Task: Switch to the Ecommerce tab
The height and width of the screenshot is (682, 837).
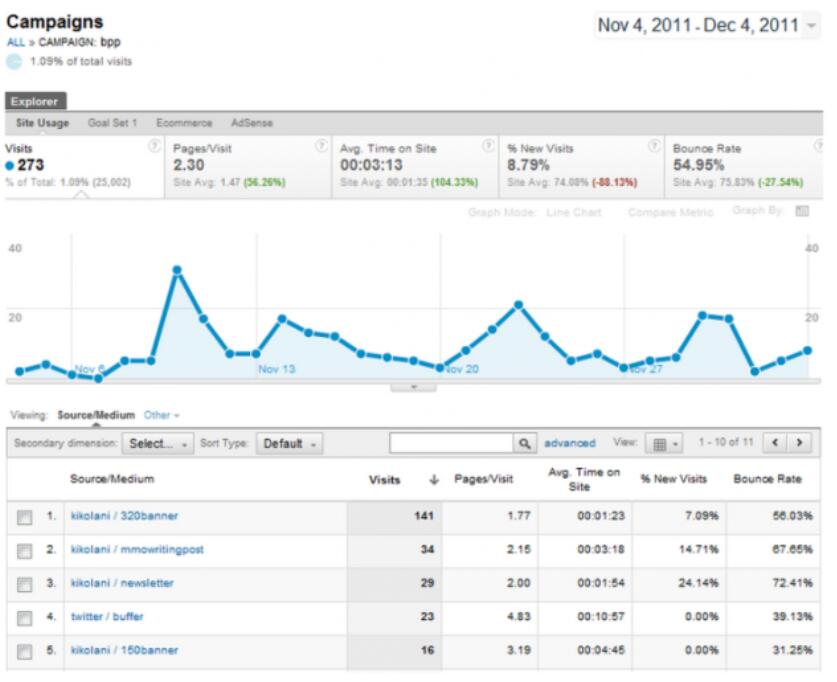Action: 184,123
